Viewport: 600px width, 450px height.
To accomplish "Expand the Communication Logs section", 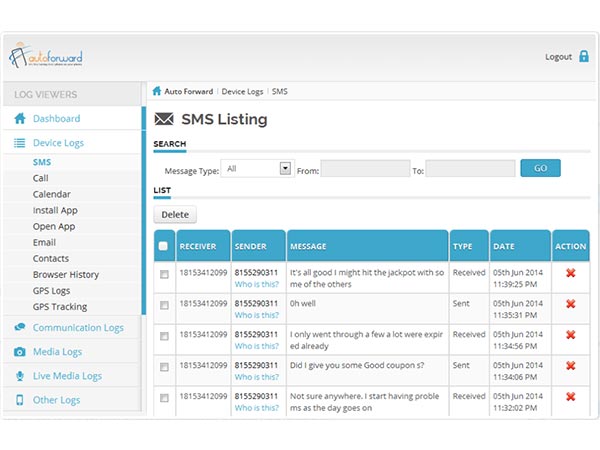I will click(x=78, y=328).
